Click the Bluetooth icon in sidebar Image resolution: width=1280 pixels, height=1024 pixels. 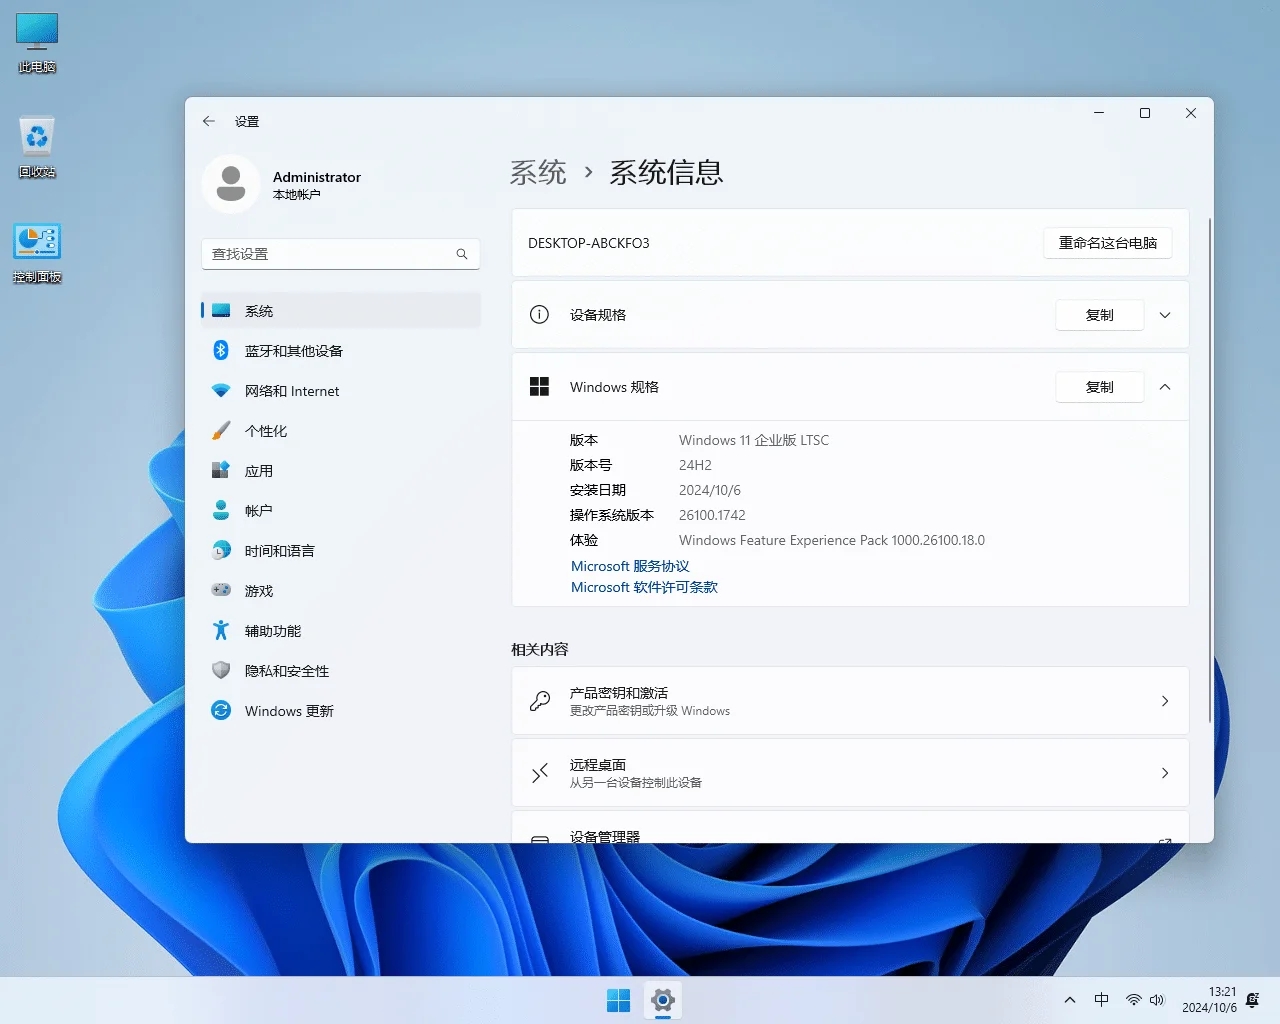click(221, 350)
